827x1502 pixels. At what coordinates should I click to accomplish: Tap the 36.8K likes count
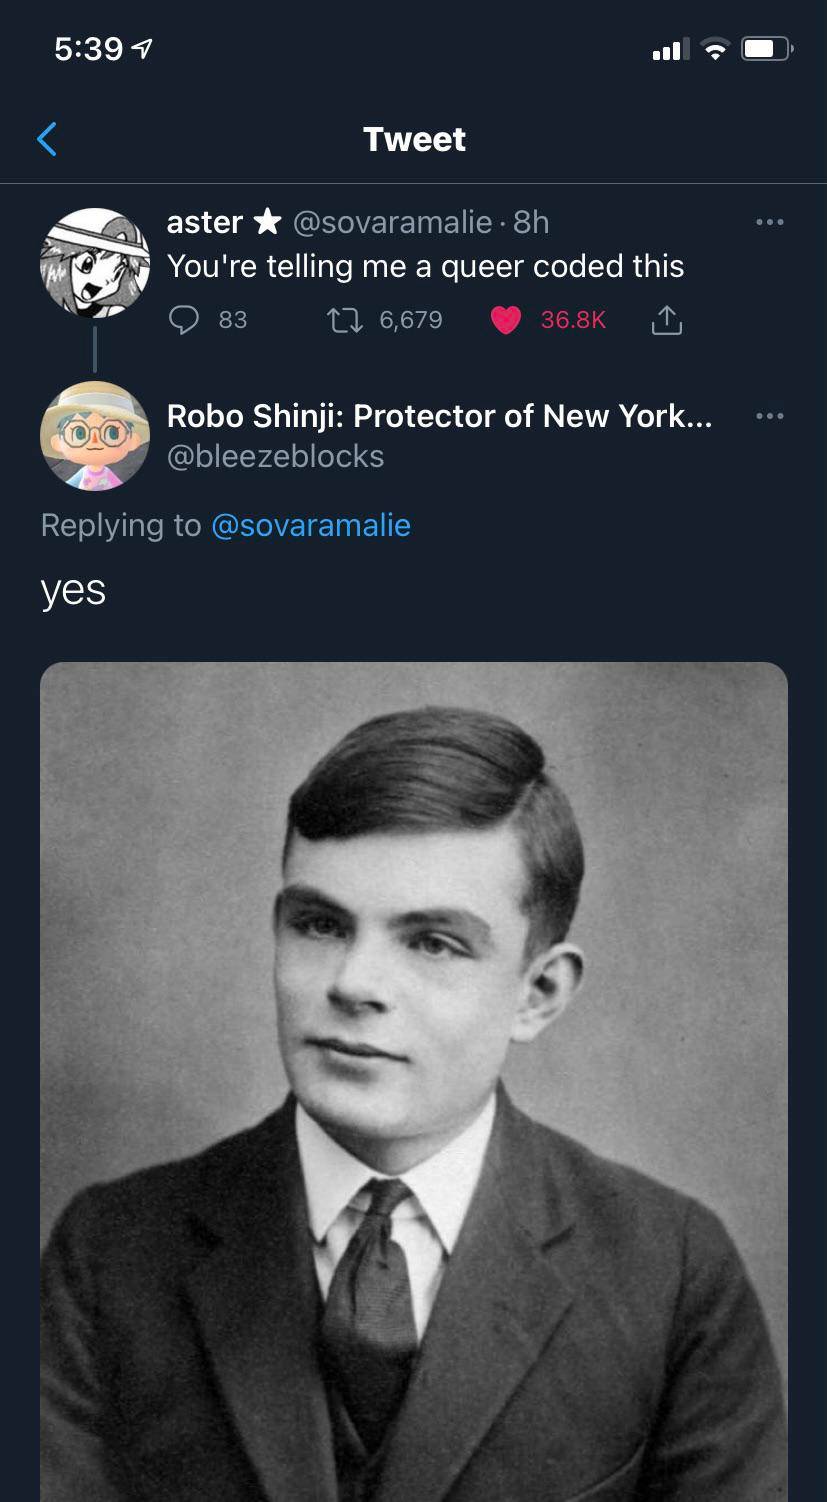[x=573, y=319]
